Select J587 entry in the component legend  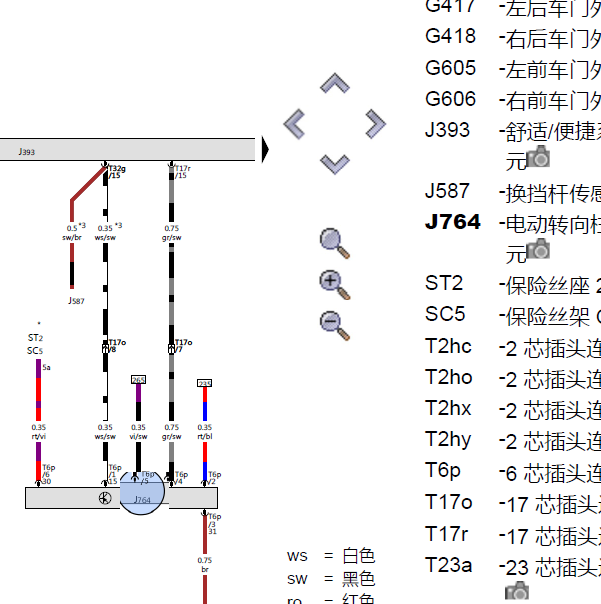512,193
